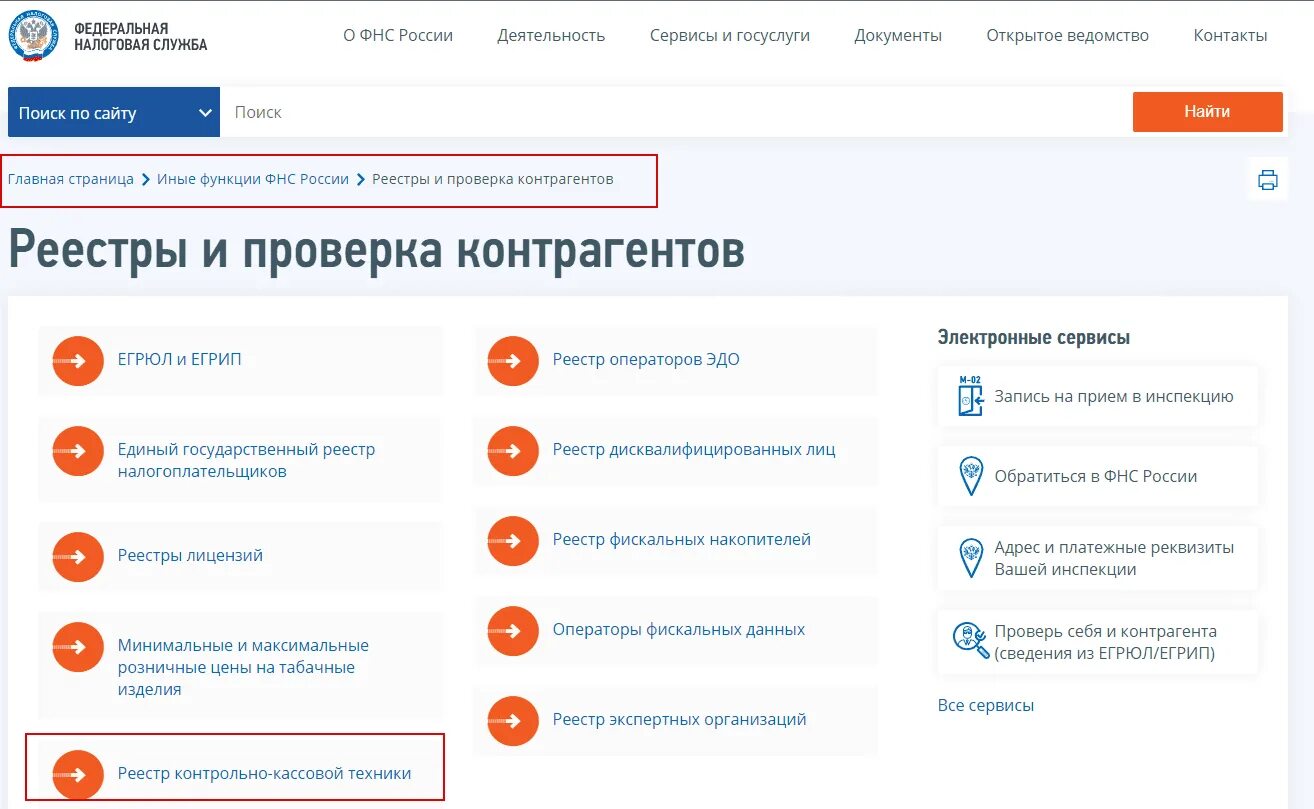The height and width of the screenshot is (809, 1314).
Task: Click the orange Найти button
Action: point(1207,112)
